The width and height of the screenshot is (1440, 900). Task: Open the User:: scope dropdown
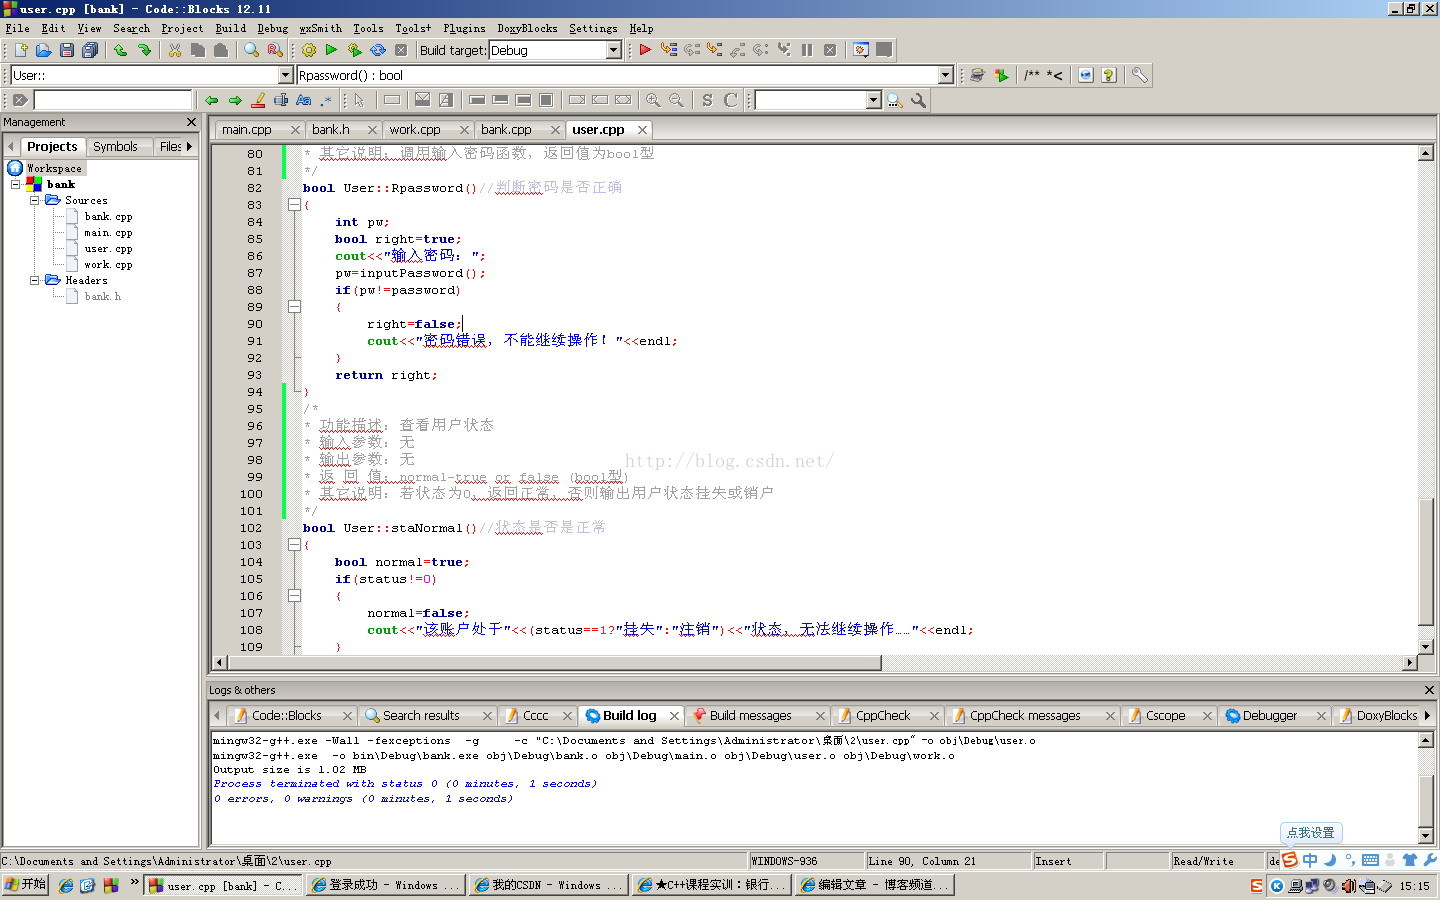tap(285, 75)
